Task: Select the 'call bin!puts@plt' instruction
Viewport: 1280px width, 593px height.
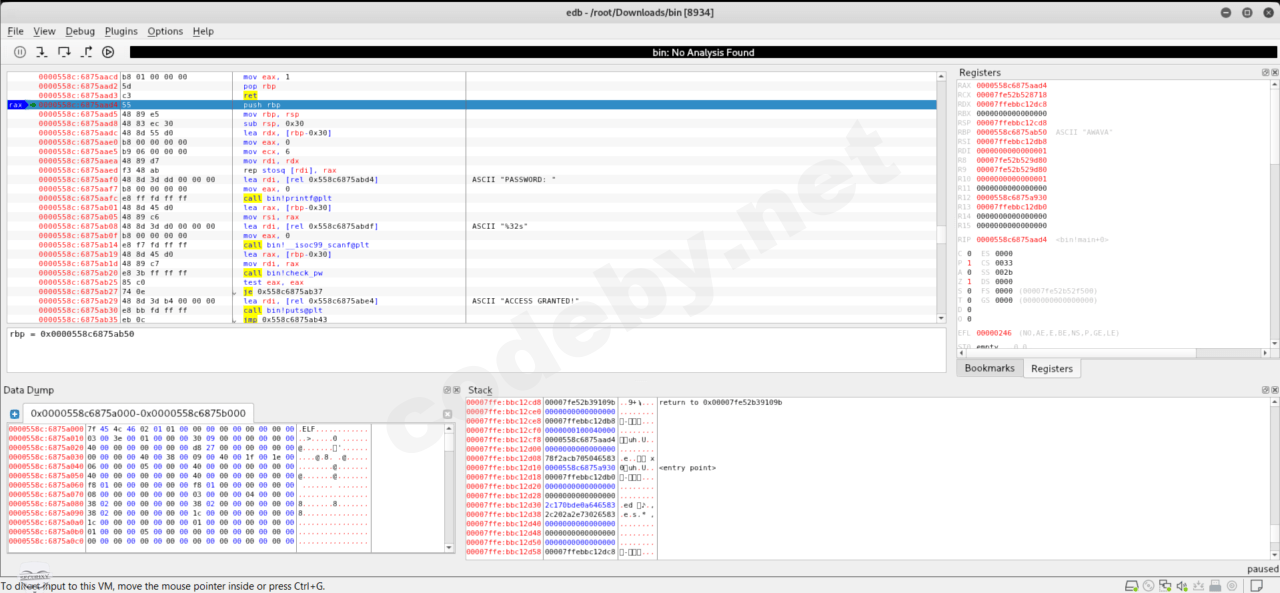Action: point(282,310)
